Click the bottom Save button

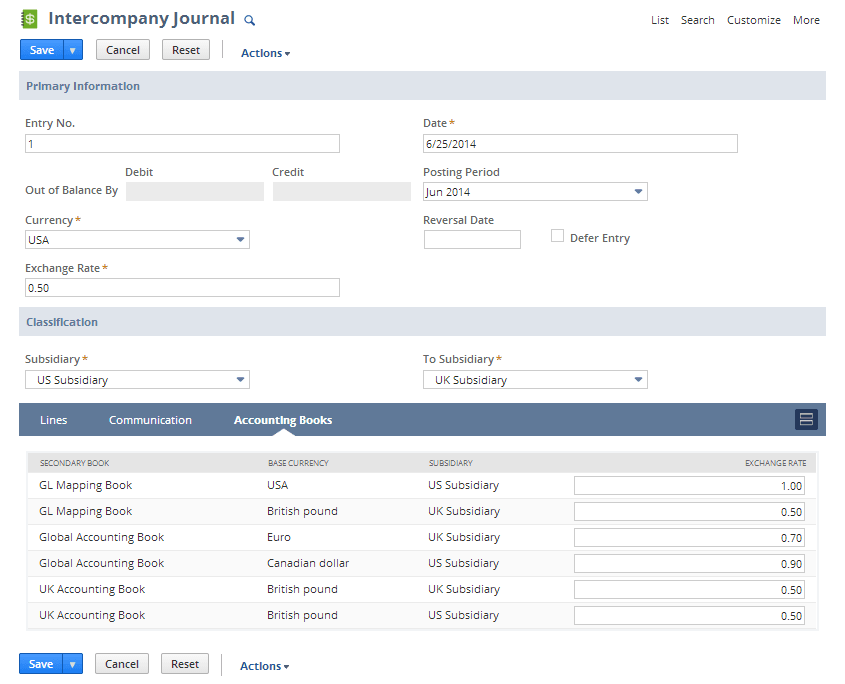(x=41, y=664)
